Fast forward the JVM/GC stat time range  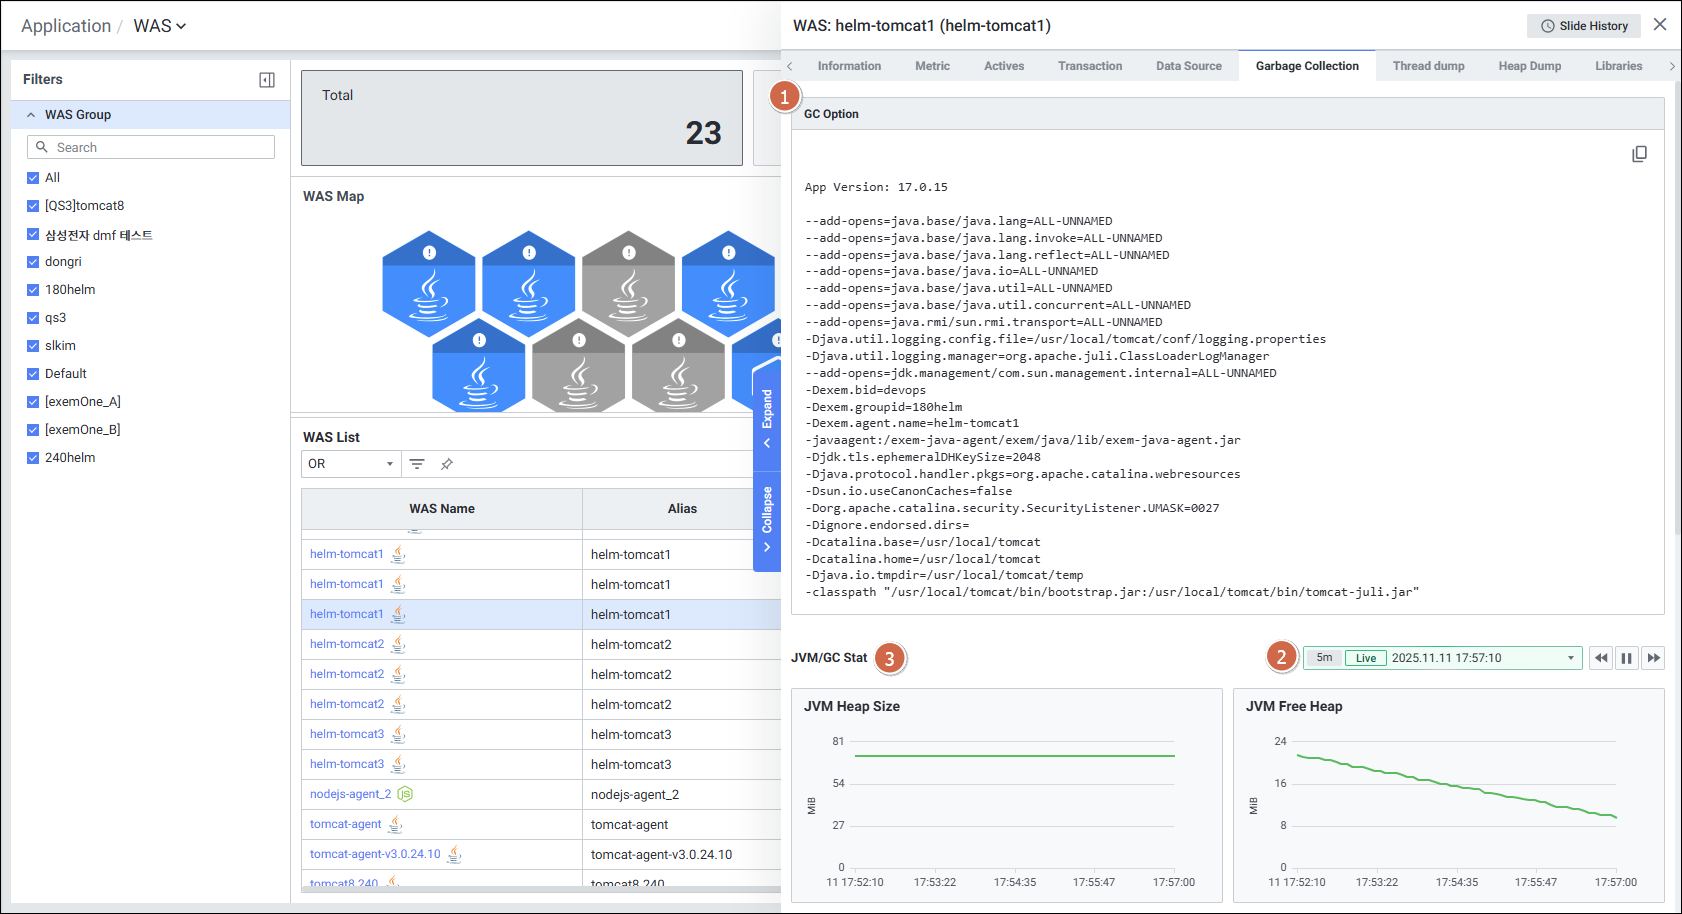tap(1653, 658)
